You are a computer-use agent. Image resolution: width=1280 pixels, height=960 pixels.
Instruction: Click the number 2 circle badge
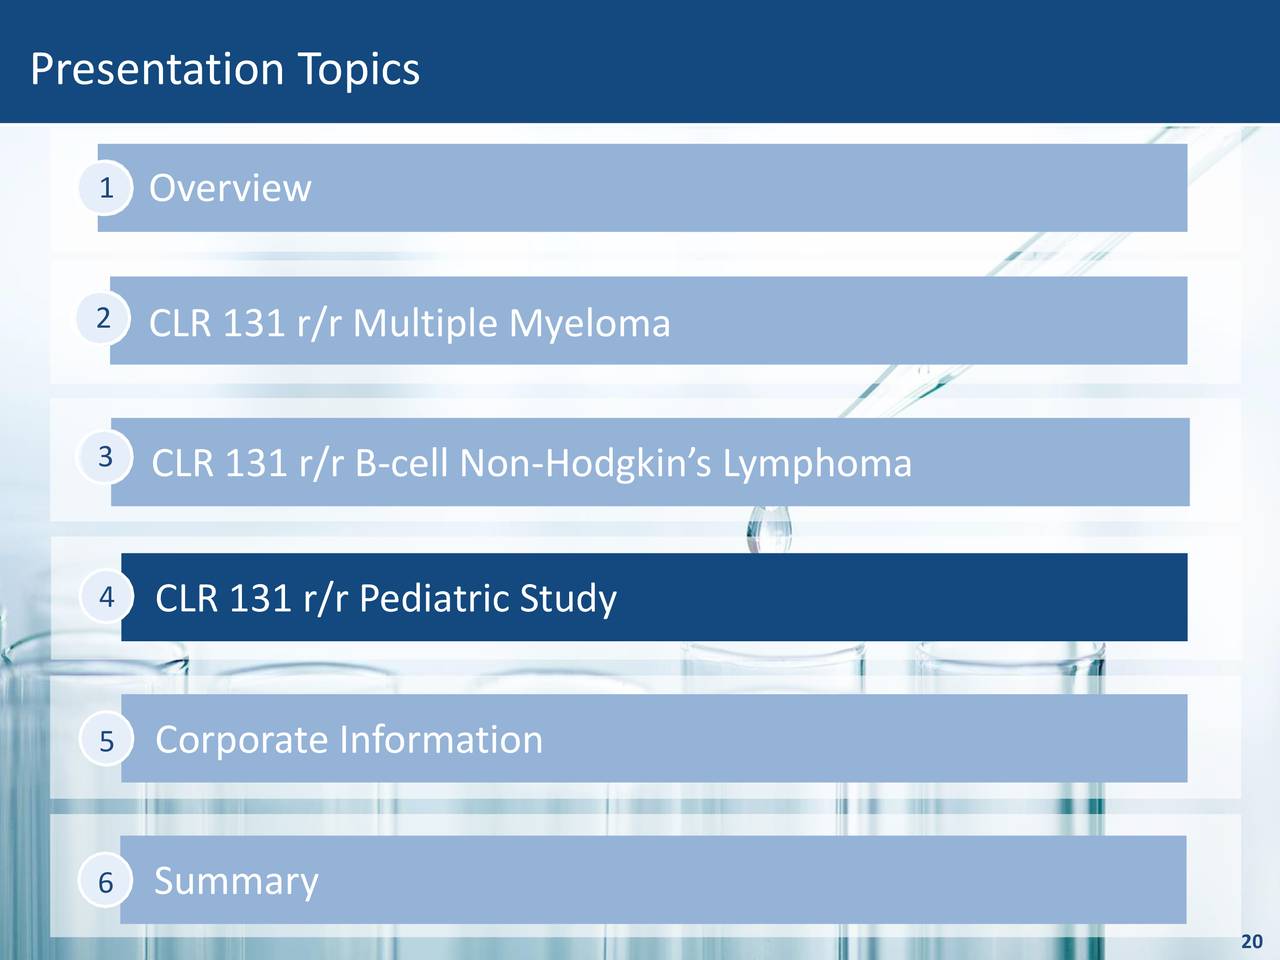[104, 317]
